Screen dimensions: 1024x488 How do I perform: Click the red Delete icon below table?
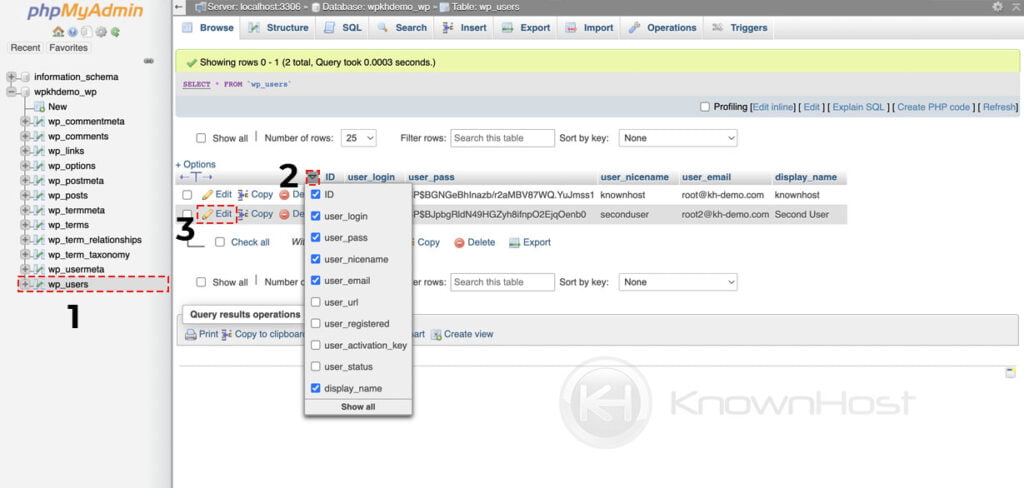tap(459, 242)
